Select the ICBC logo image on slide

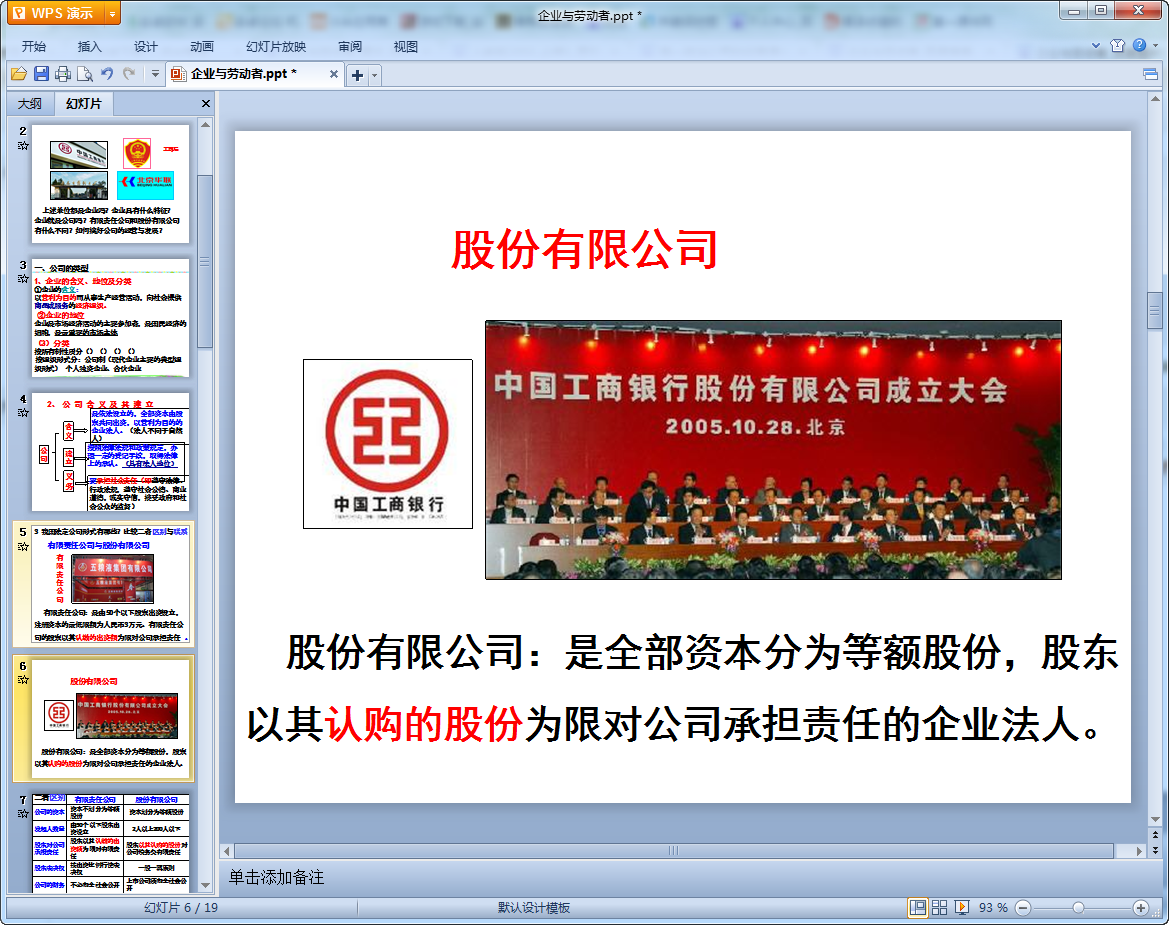[388, 443]
